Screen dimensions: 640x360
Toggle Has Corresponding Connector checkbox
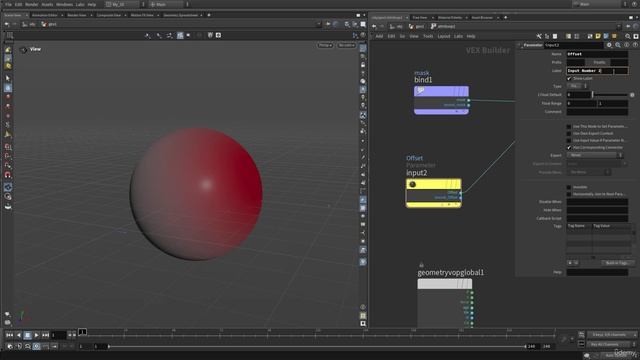[x=569, y=147]
